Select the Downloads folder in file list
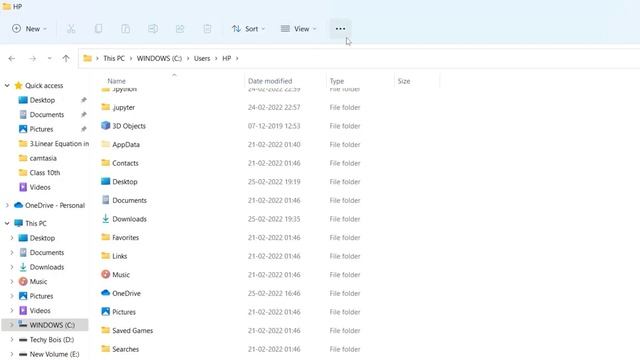 129,219
